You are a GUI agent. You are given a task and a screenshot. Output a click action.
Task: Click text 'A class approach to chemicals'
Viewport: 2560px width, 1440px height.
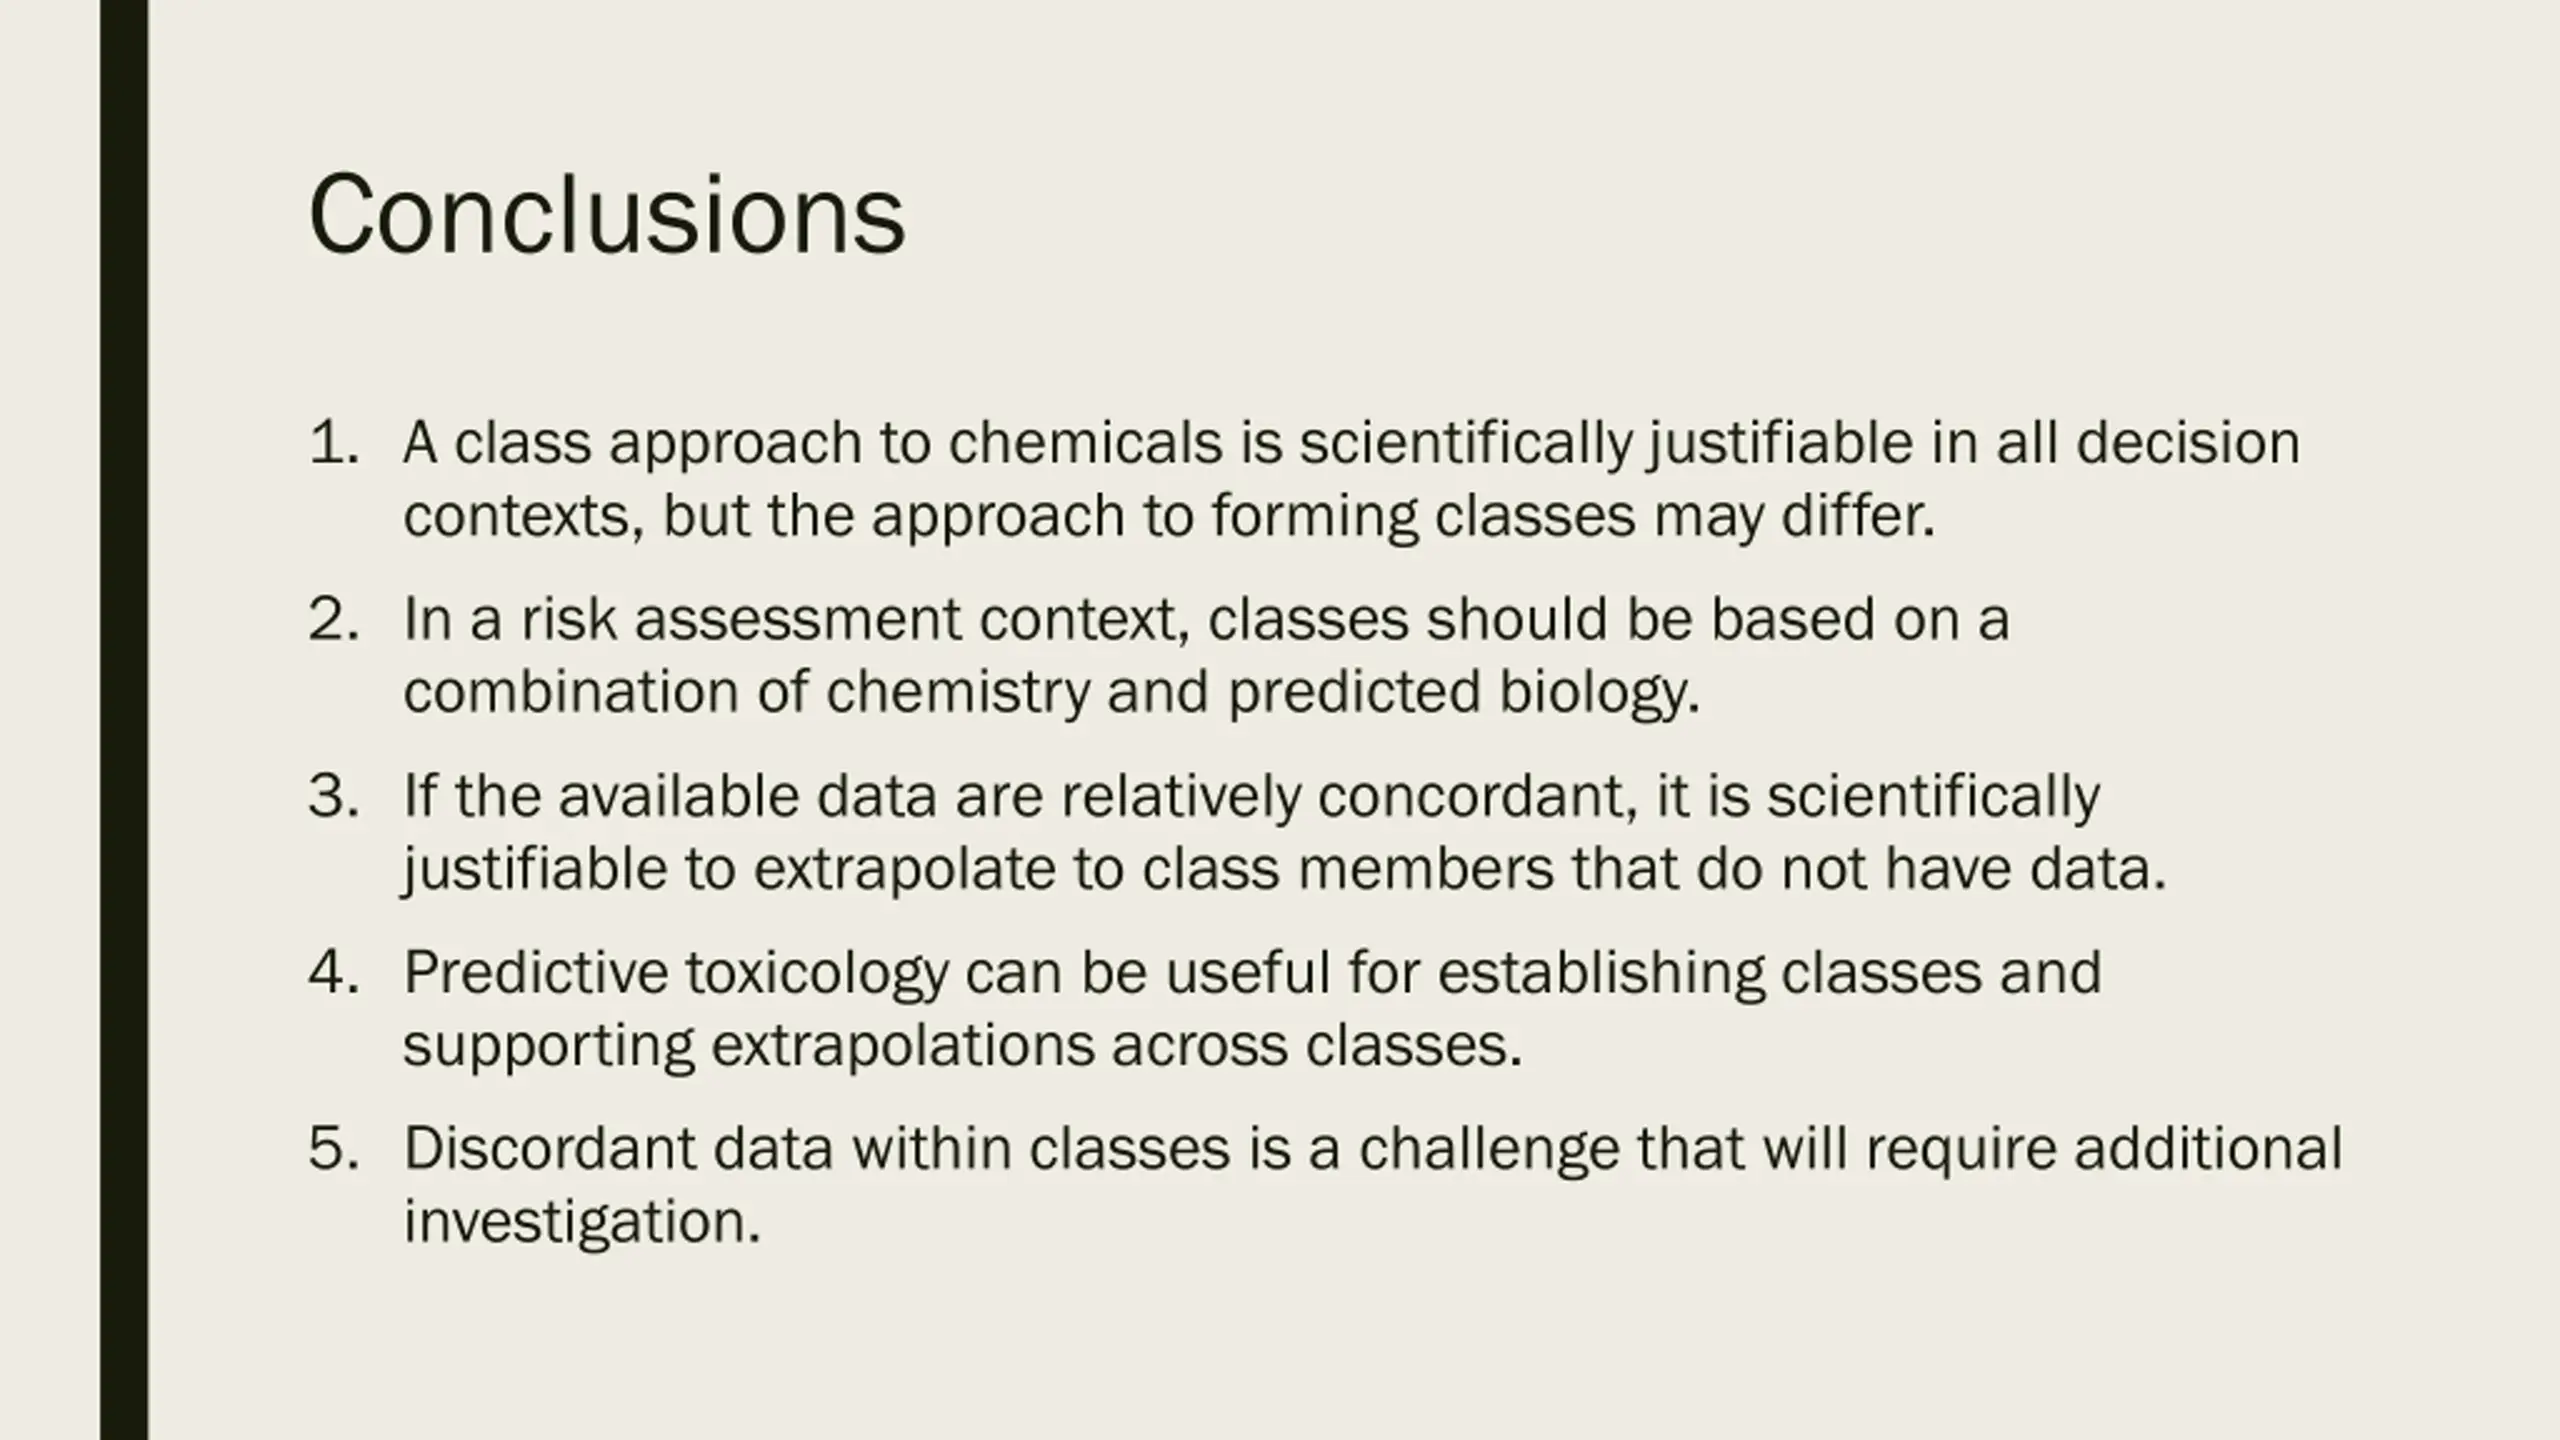812,442
